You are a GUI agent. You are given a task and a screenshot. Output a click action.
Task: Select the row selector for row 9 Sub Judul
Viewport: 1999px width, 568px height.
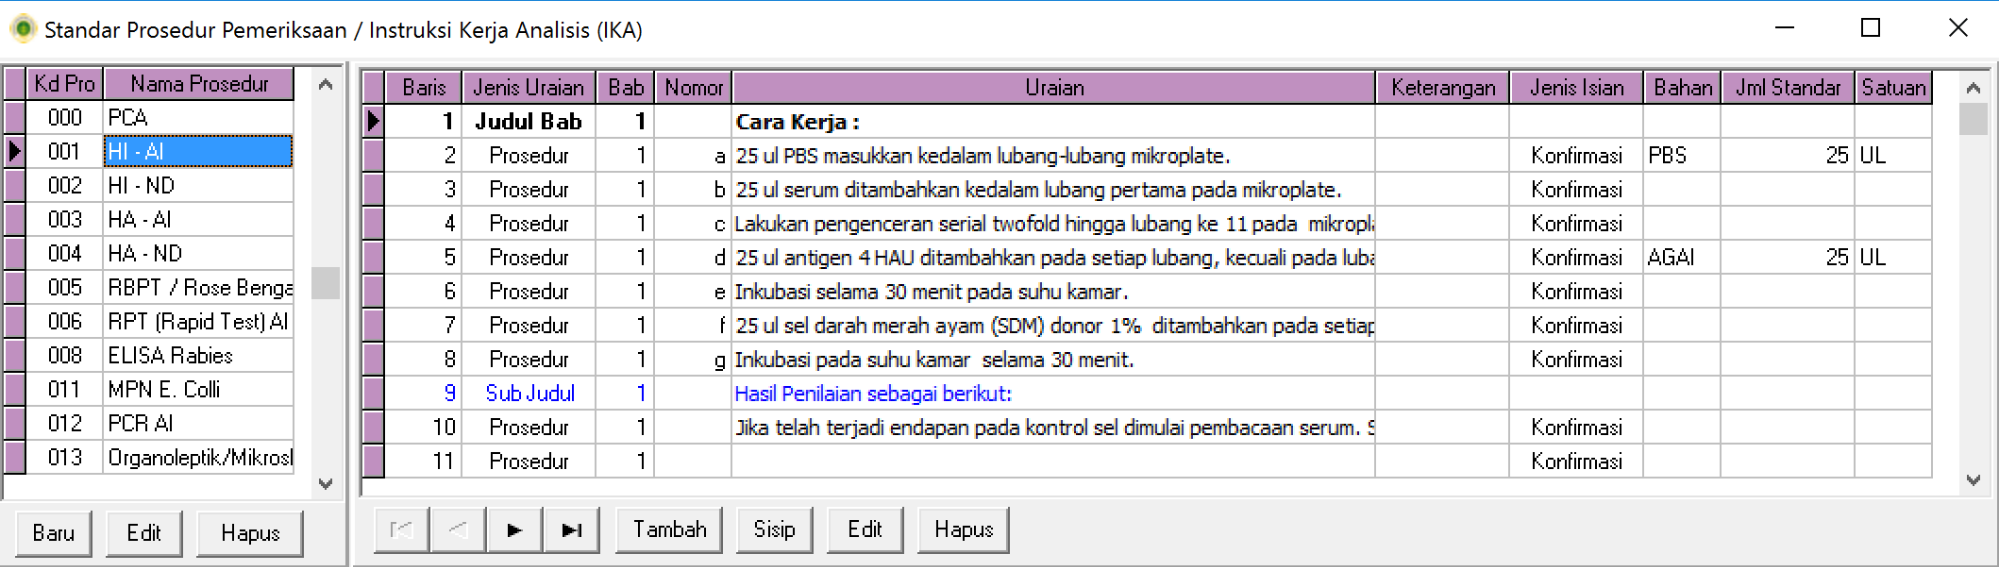(373, 394)
